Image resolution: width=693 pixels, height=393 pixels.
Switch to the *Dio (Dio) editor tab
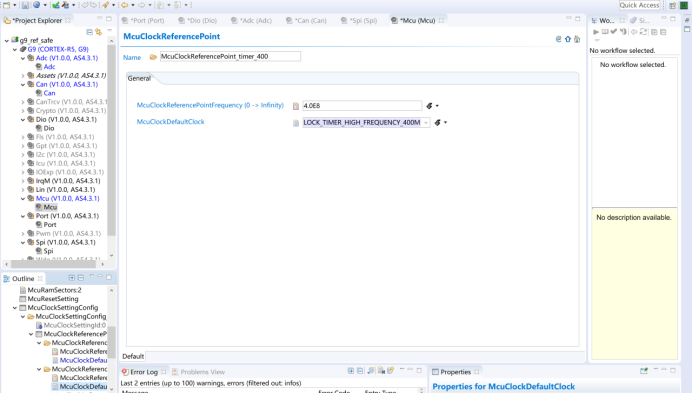click(198, 20)
